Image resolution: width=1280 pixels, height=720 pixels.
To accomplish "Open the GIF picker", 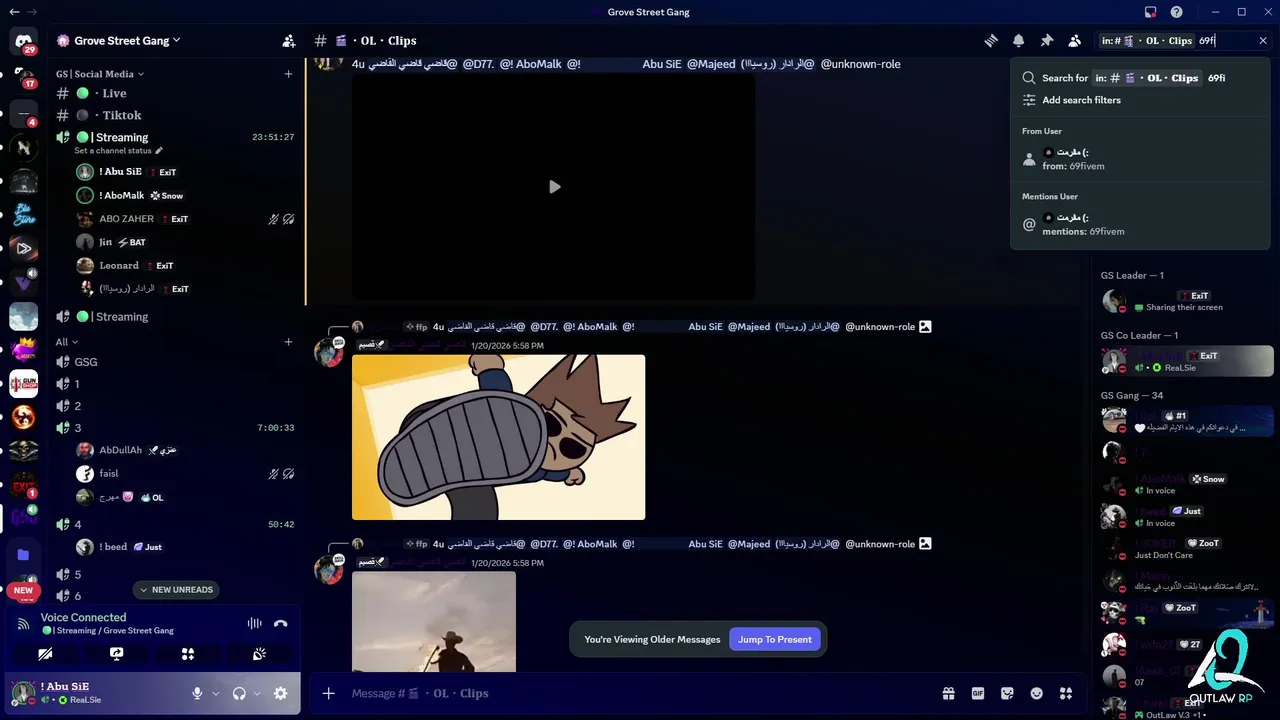I will 978,693.
